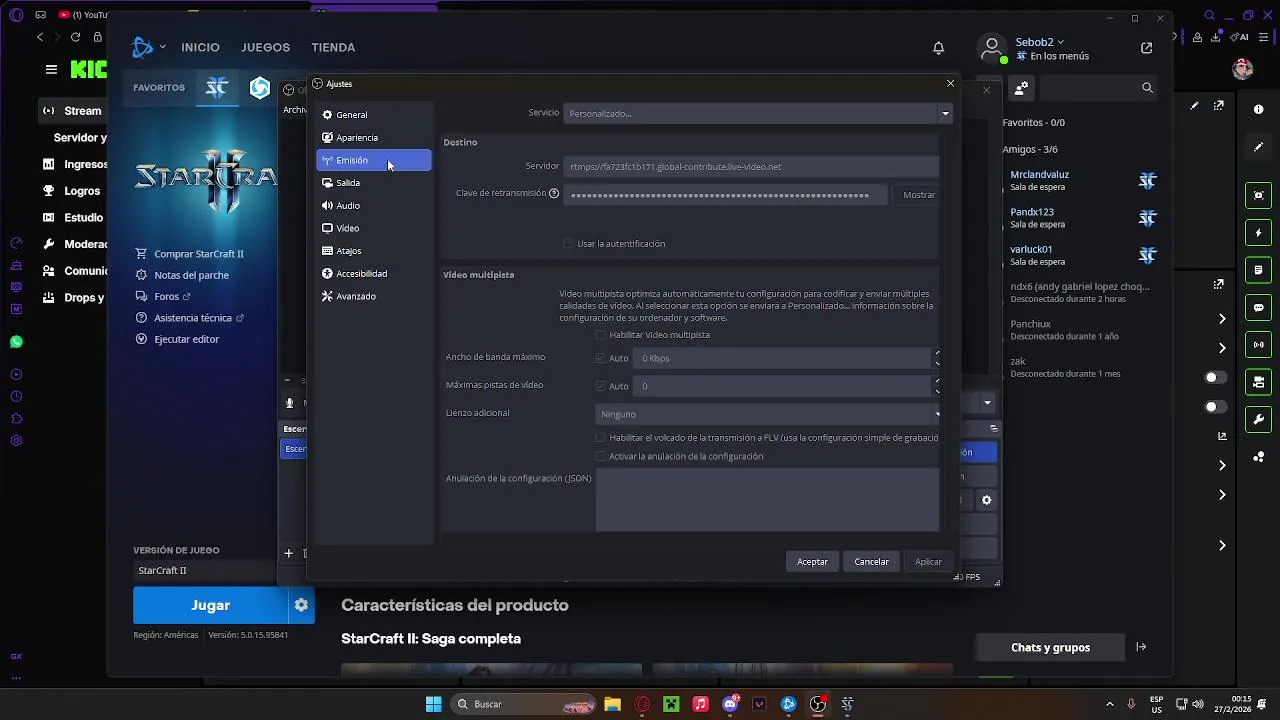Click the lightning bolt icon in Kick right toolbar
The image size is (1280, 720).
(x=1259, y=233)
